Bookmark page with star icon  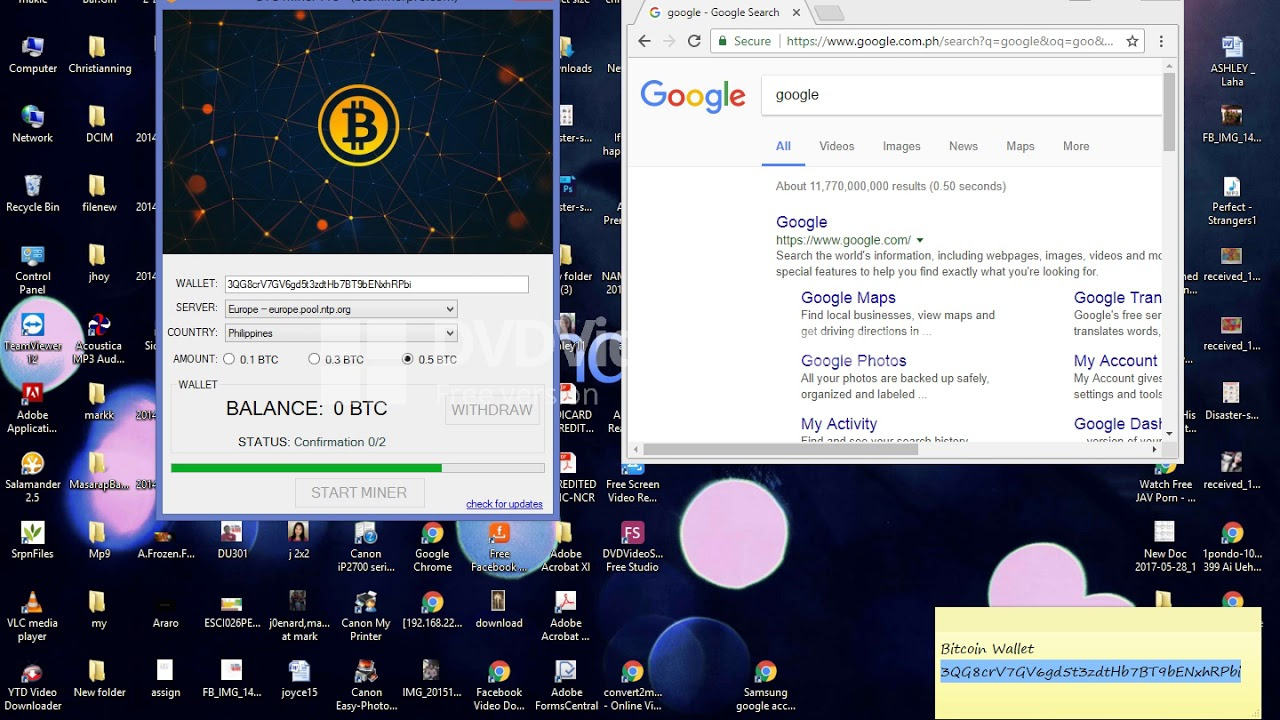(1132, 41)
